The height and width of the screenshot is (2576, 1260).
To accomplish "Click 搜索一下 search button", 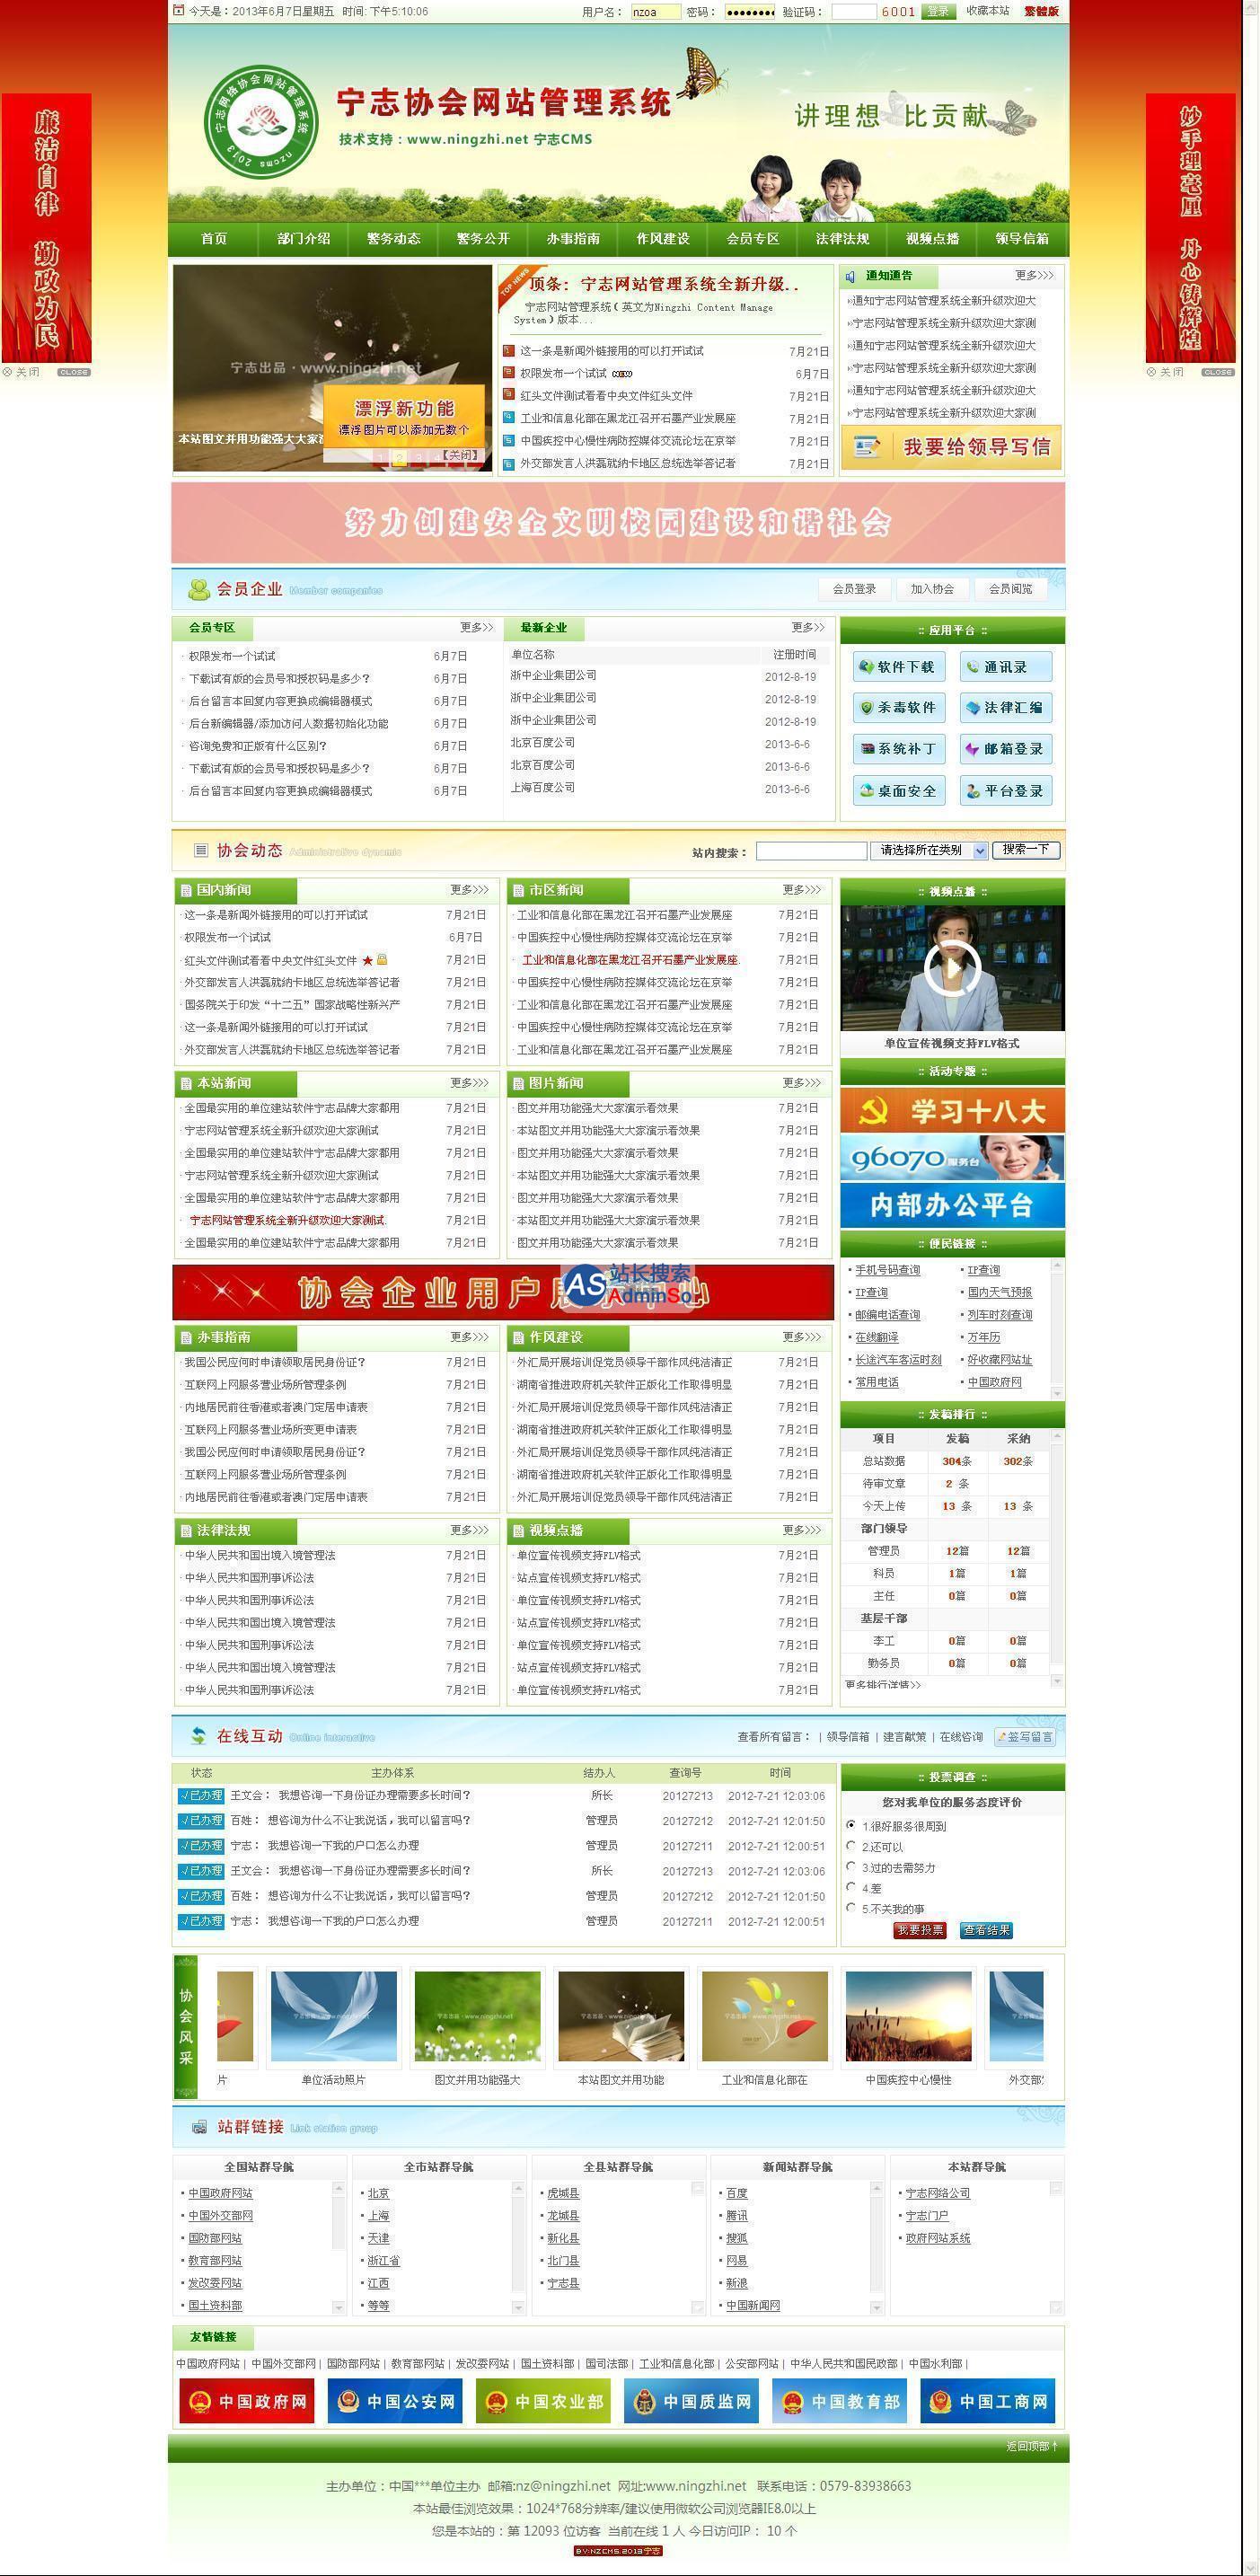I will click(x=1026, y=850).
